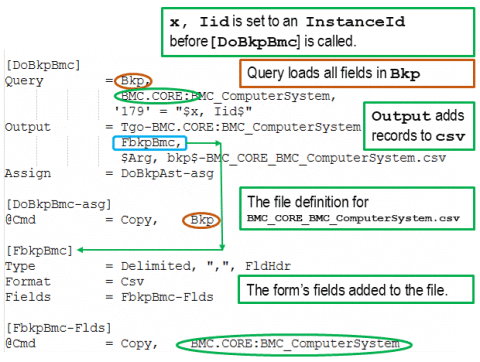Click the Assign value DoBkpAst-asg
The width and height of the screenshot is (480, 362).
(167, 173)
